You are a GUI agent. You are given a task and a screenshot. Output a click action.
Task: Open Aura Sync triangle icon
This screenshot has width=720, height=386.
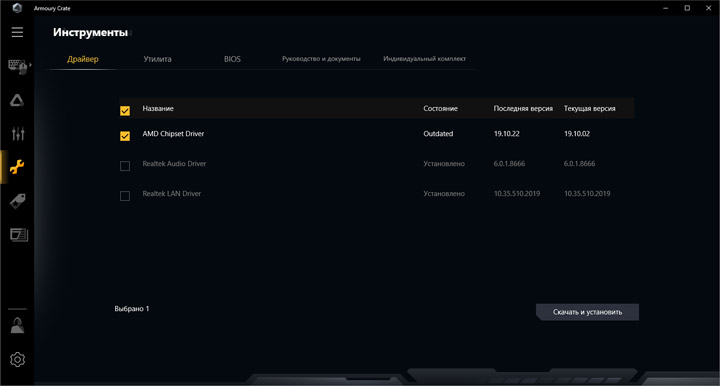[17, 101]
